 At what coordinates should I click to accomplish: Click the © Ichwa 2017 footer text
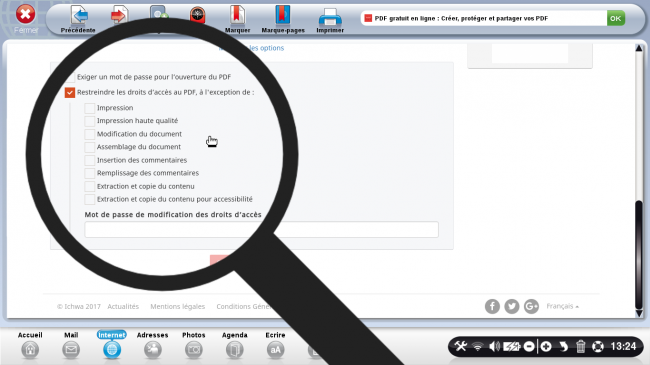tap(79, 307)
